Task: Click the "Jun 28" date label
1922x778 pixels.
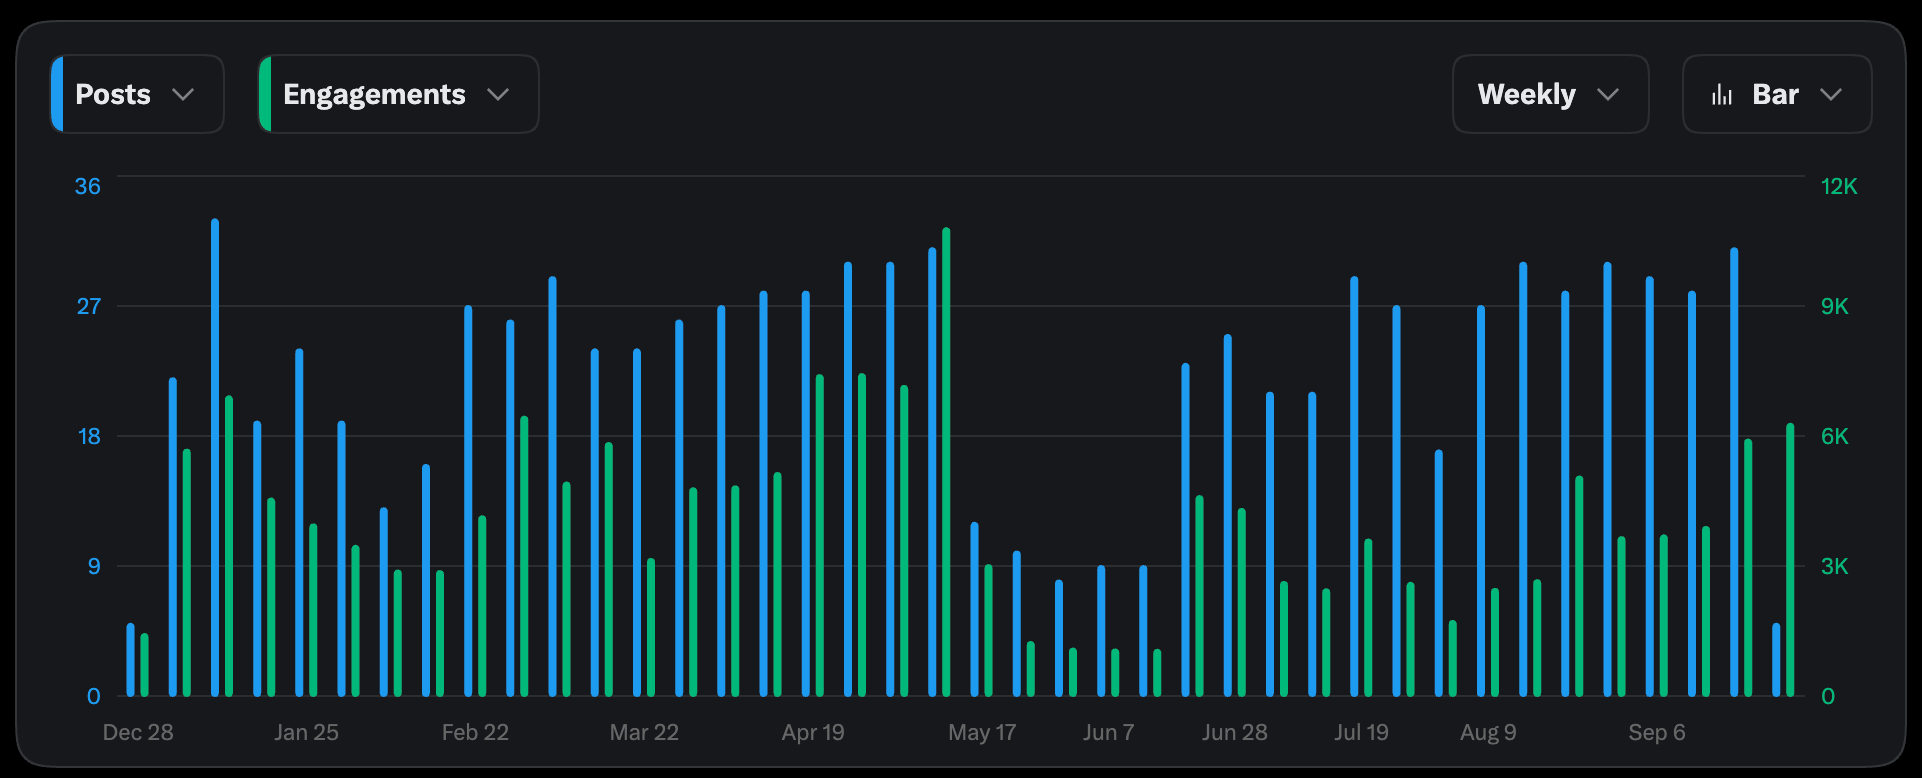Action: coord(1235,732)
